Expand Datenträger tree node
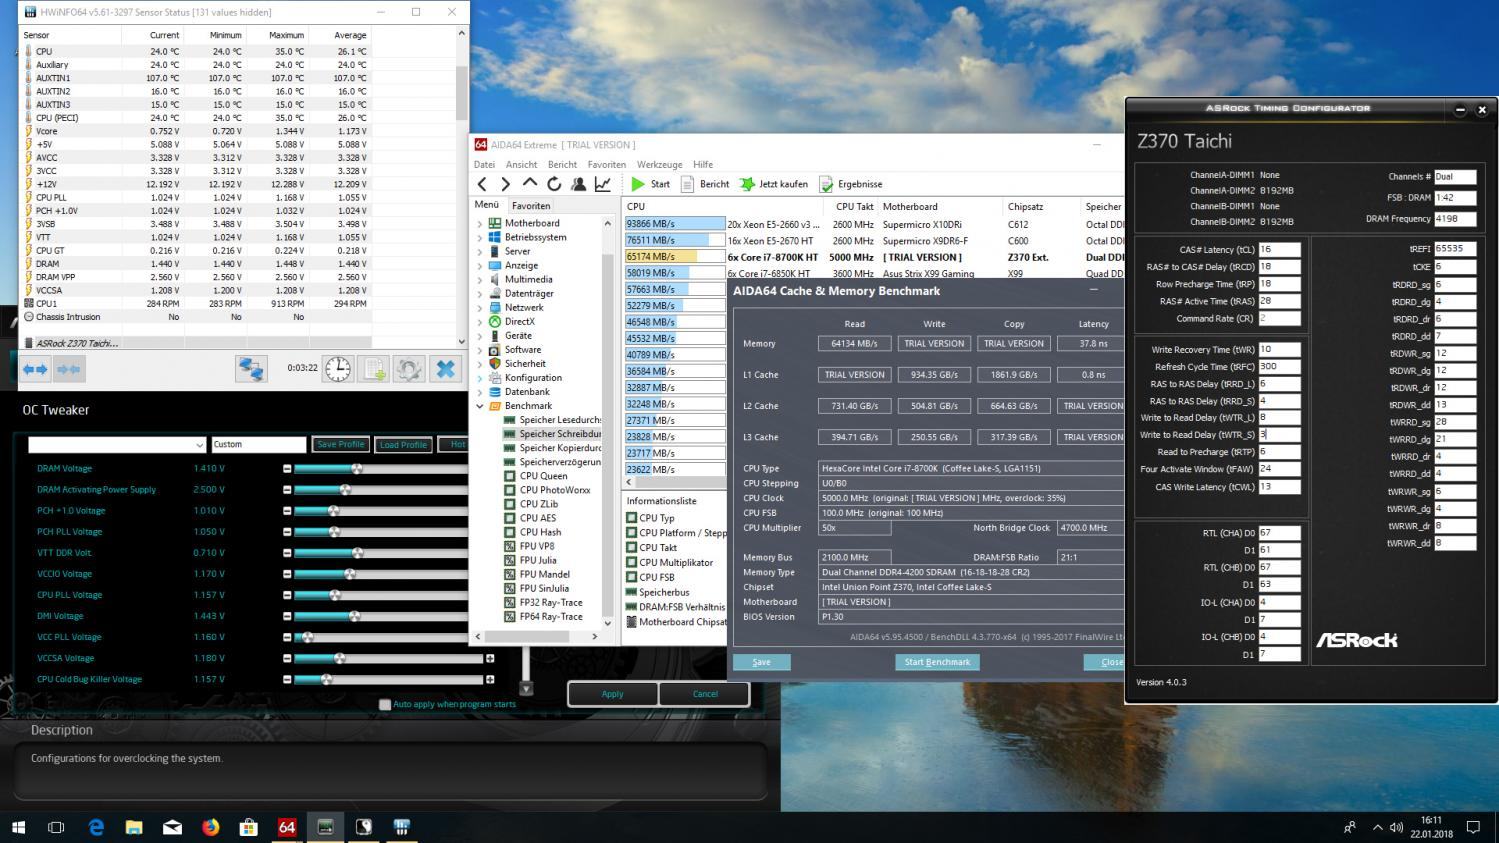1499x843 pixels. point(480,294)
